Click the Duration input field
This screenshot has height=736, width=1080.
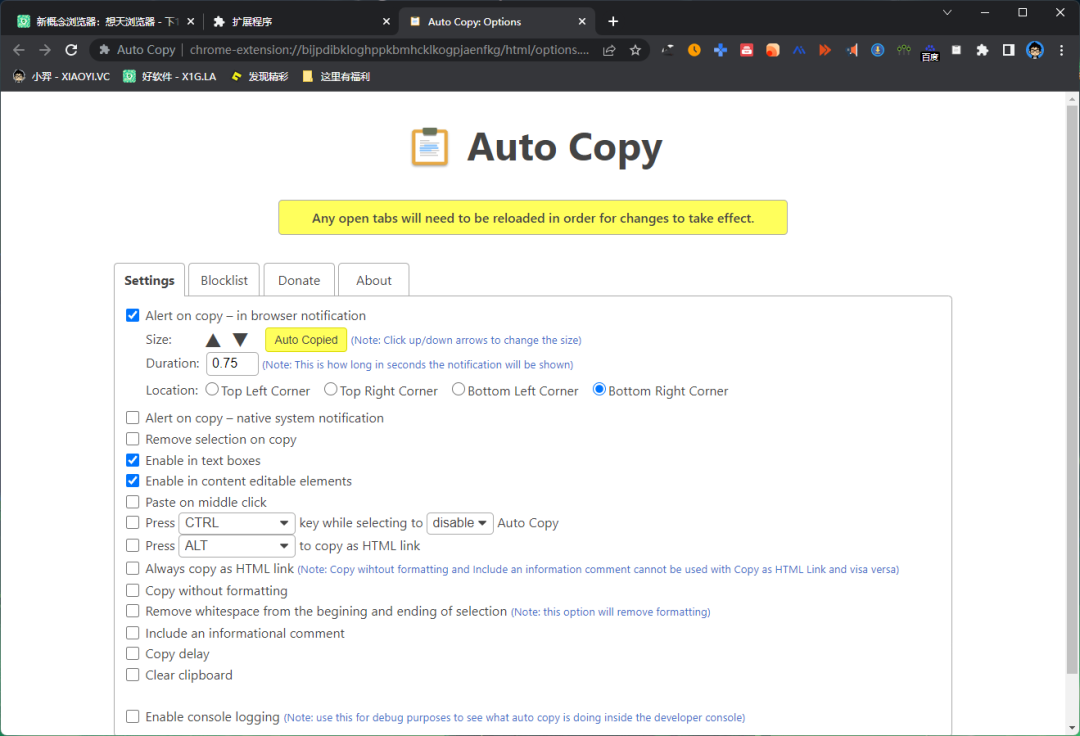pyautogui.click(x=232, y=364)
